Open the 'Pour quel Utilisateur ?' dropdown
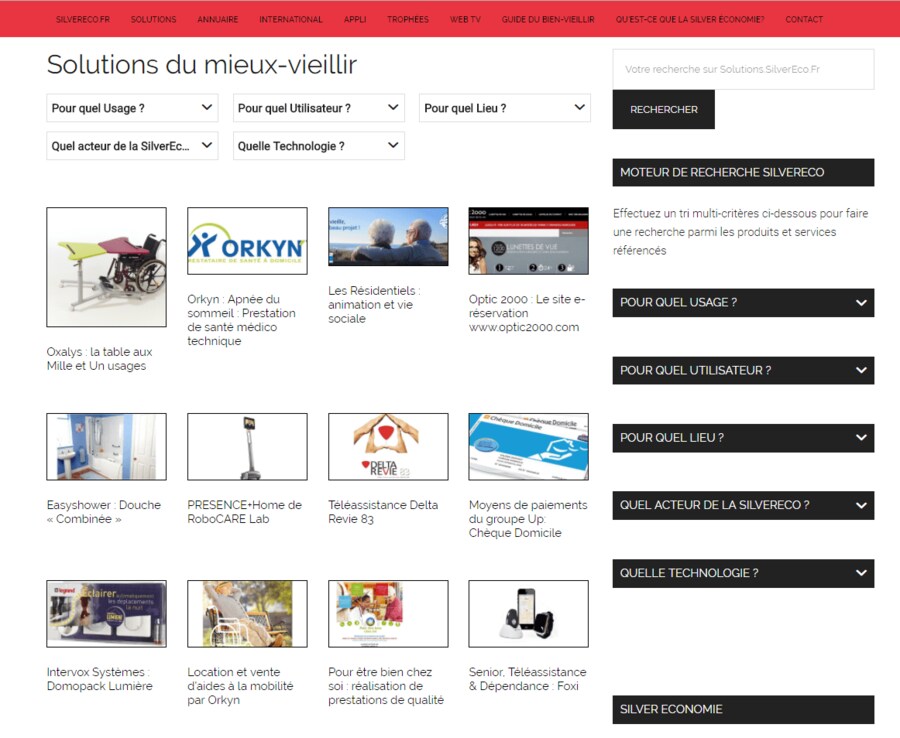Screen dimensions: 900x738 (318, 108)
